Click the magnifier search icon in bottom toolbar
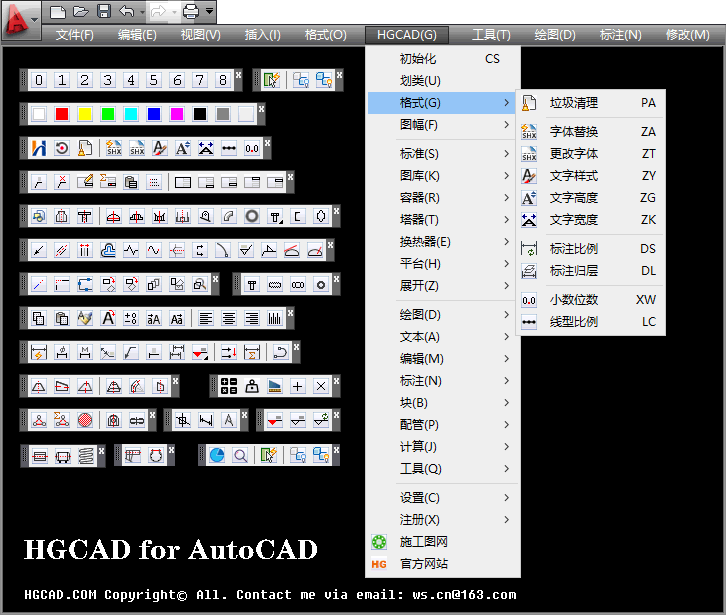 (x=240, y=455)
